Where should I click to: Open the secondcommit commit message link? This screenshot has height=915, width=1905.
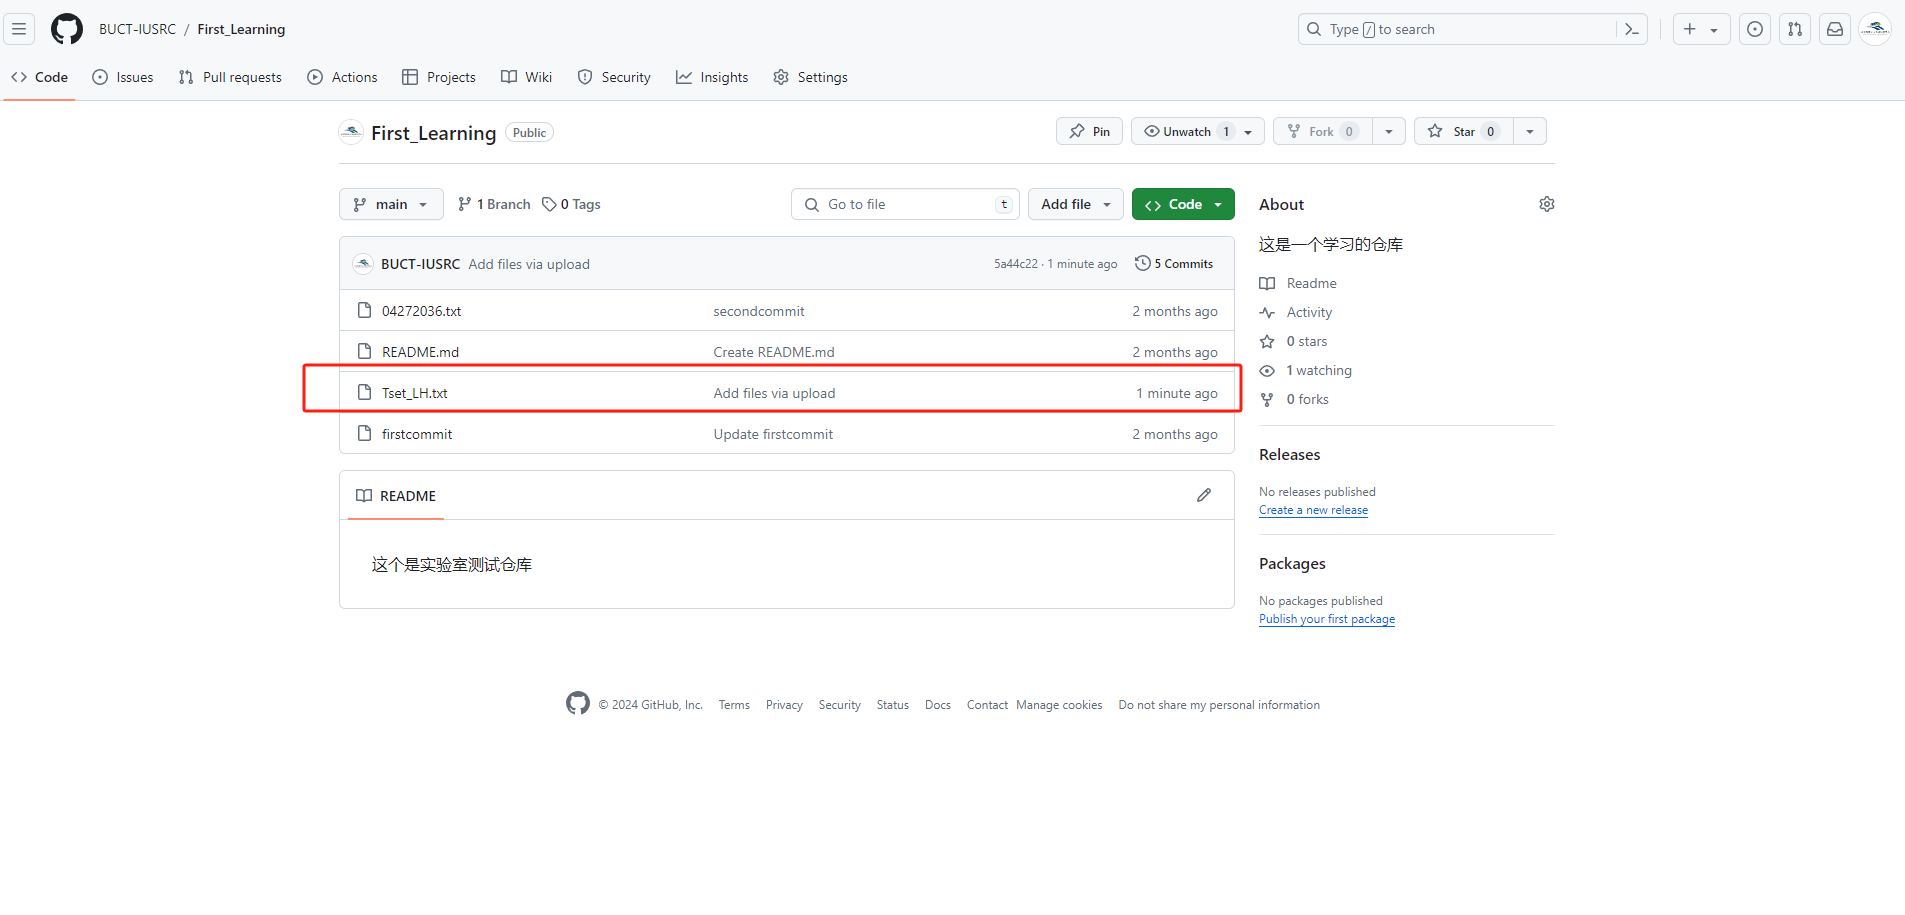point(759,311)
